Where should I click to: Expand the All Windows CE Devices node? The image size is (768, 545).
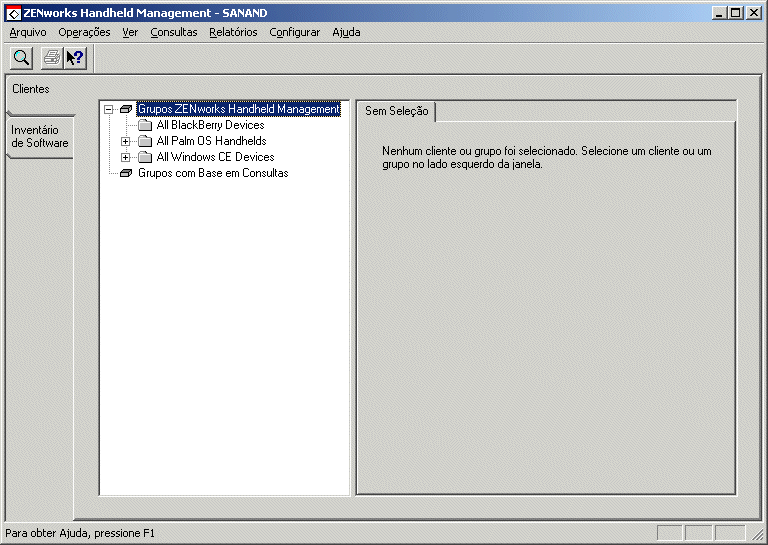click(x=125, y=158)
